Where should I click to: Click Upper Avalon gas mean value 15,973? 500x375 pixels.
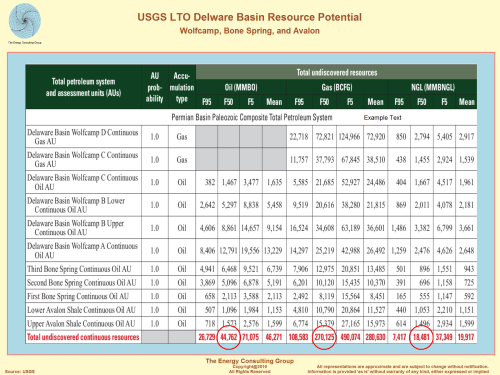tap(376, 323)
